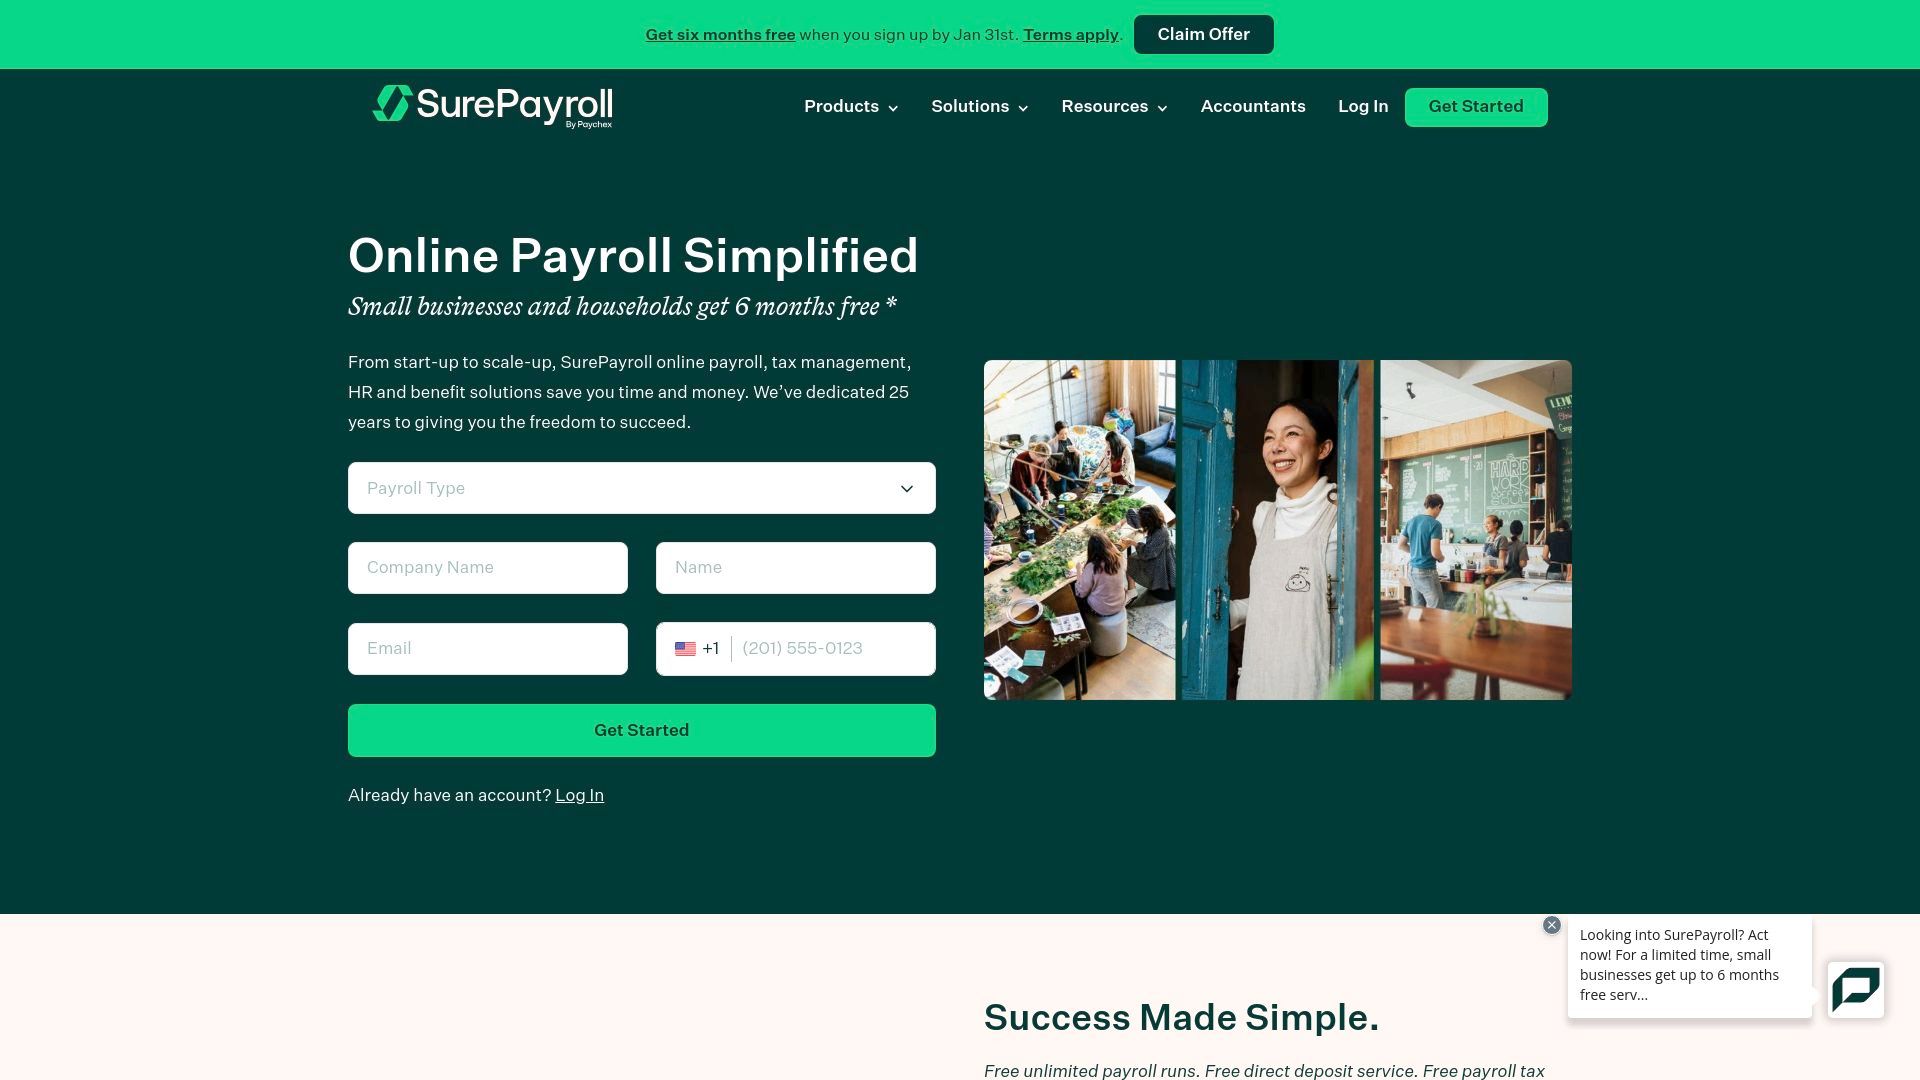Expand the Solutions navigation chevron
Image resolution: width=1920 pixels, height=1080 pixels.
tap(1025, 107)
